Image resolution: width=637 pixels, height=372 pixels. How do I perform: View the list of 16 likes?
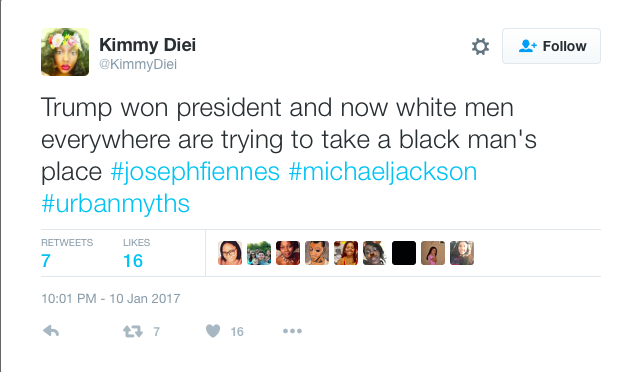click(136, 253)
